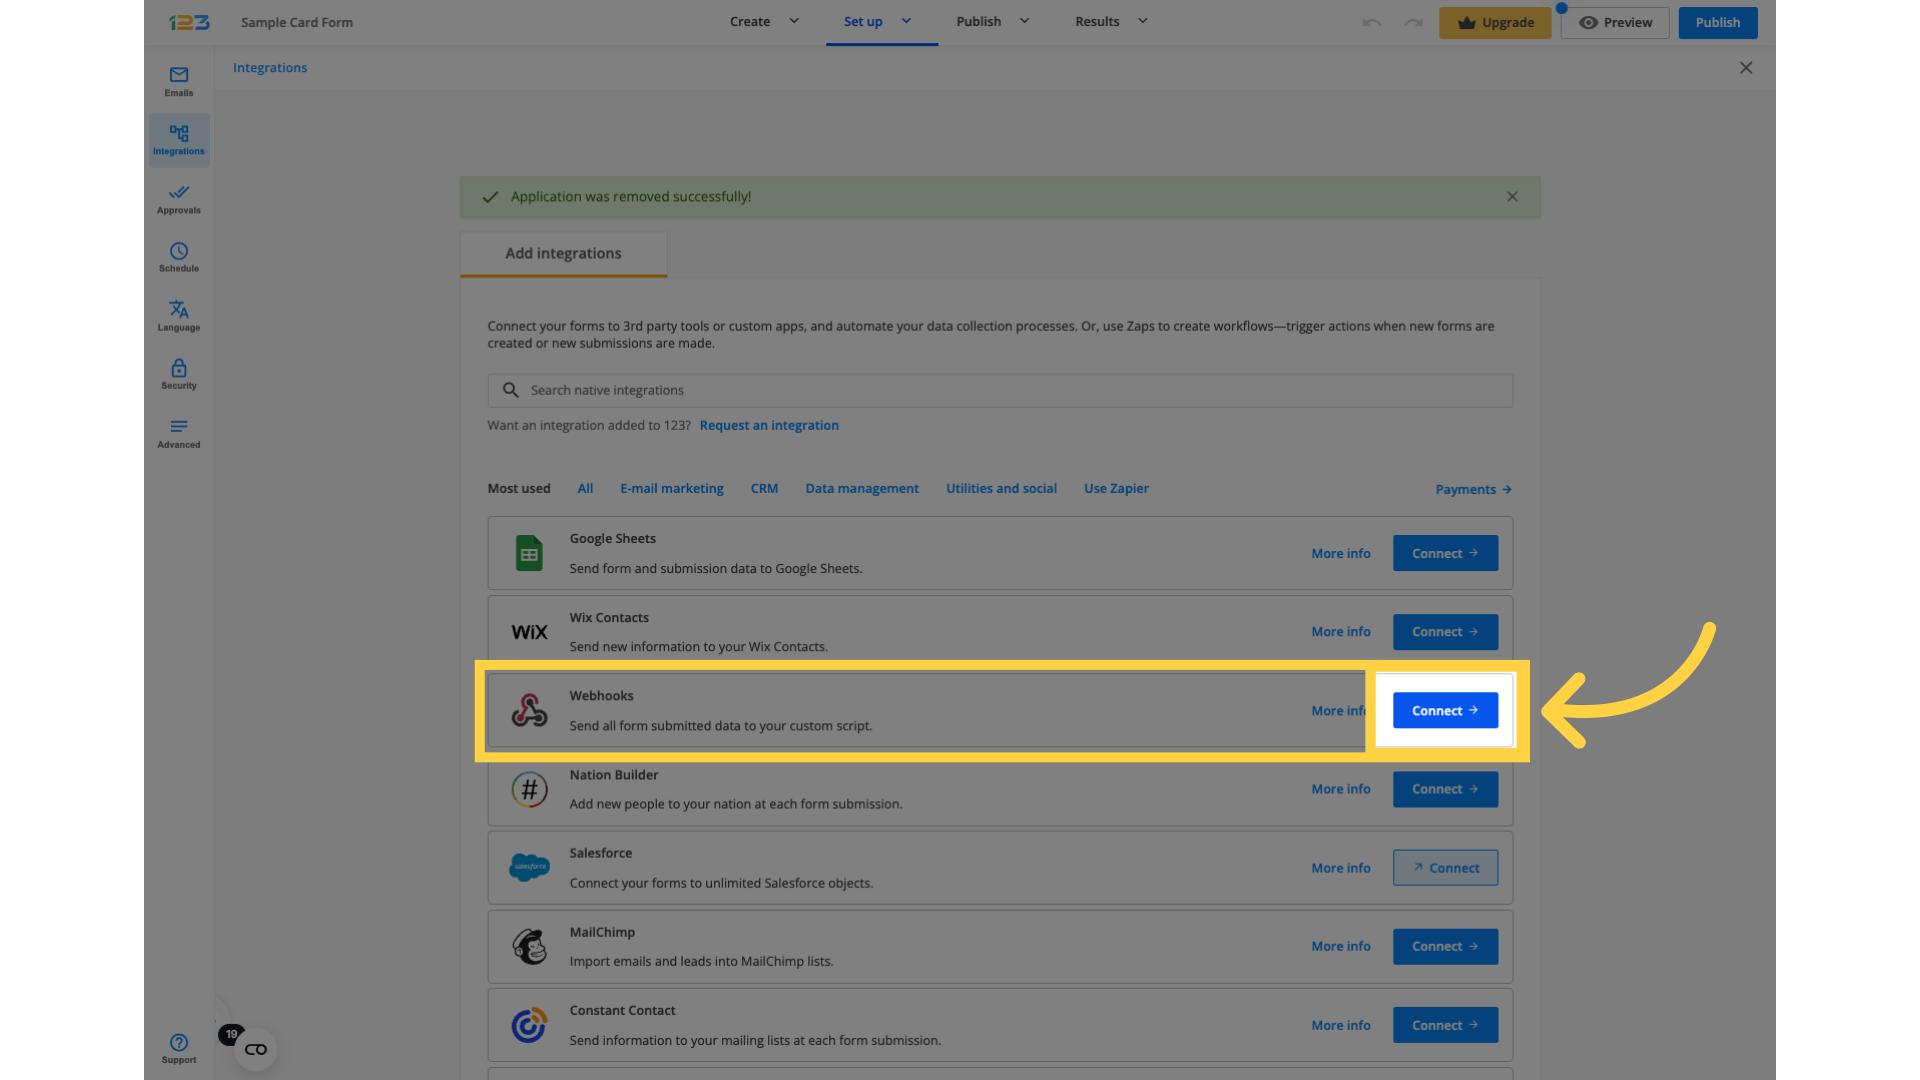
Task: Select the Most used filter
Action: [x=519, y=489]
